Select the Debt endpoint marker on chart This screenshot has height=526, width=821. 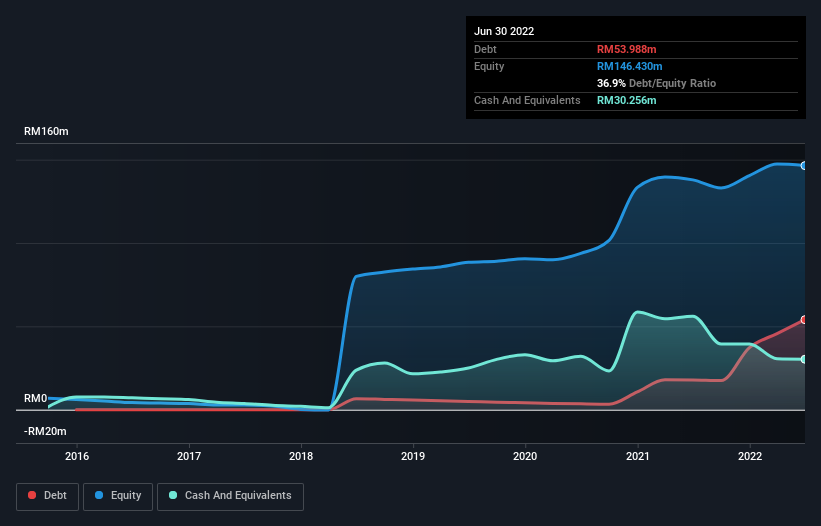(804, 320)
